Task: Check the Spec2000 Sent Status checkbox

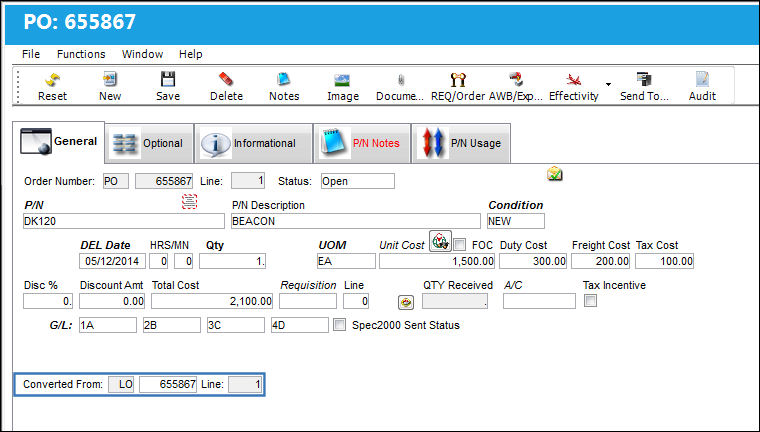Action: [340, 325]
